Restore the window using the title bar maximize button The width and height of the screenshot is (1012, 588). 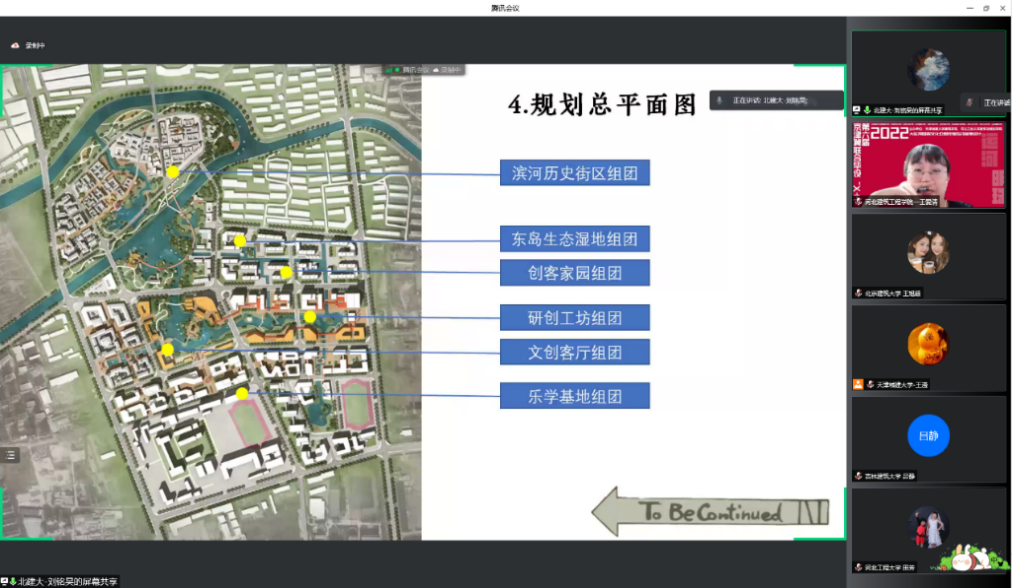tap(985, 8)
